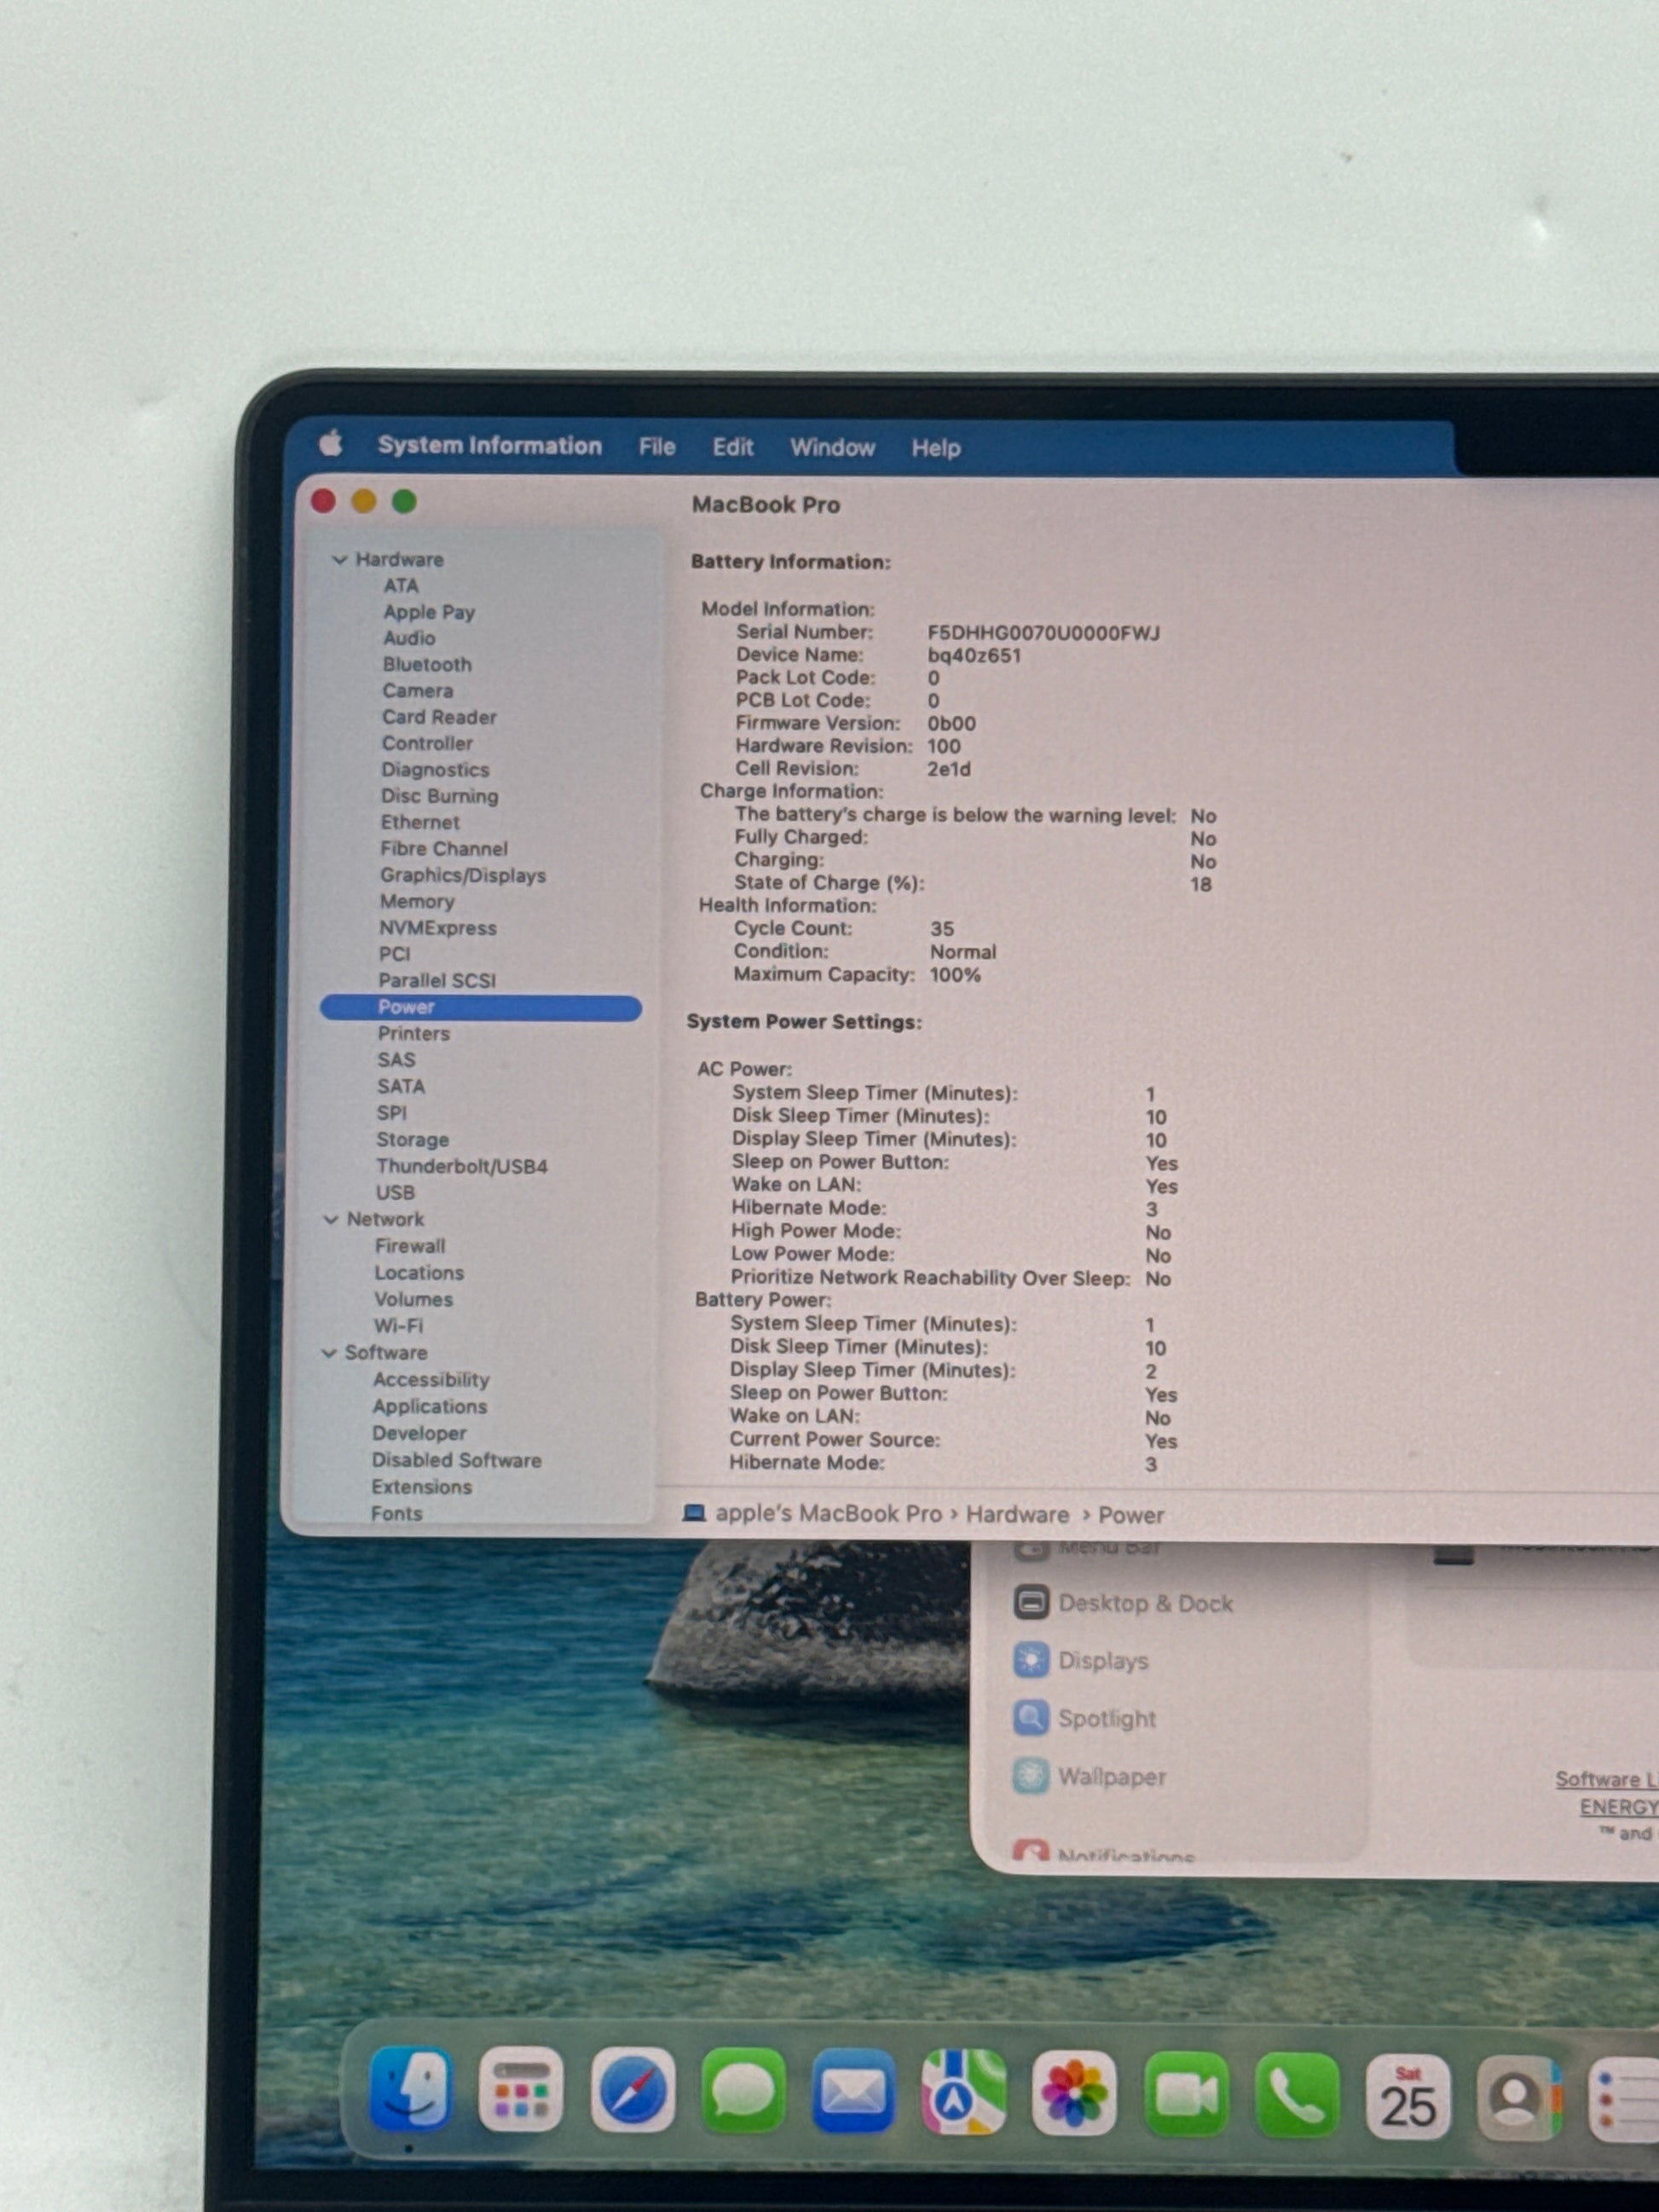
Task: Open the Window menu
Action: click(832, 448)
